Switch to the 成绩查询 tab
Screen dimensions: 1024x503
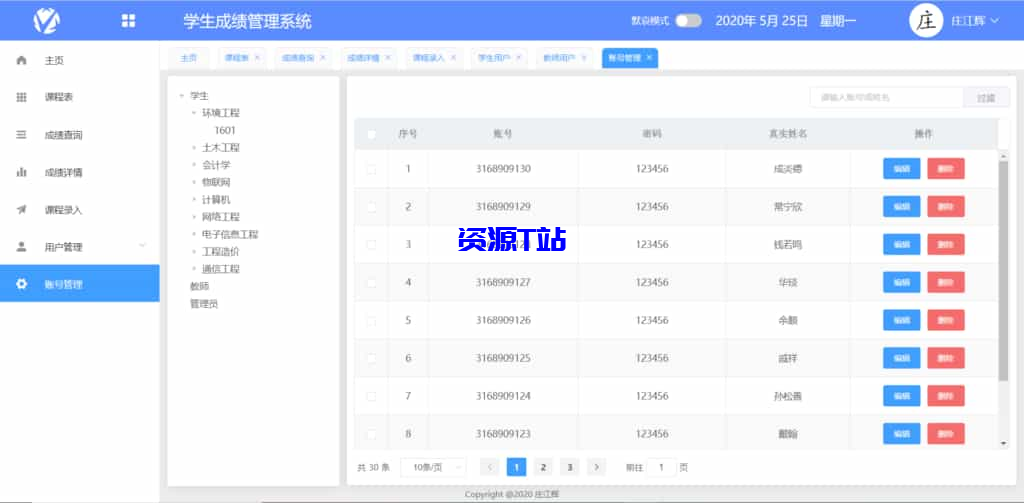(x=298, y=57)
